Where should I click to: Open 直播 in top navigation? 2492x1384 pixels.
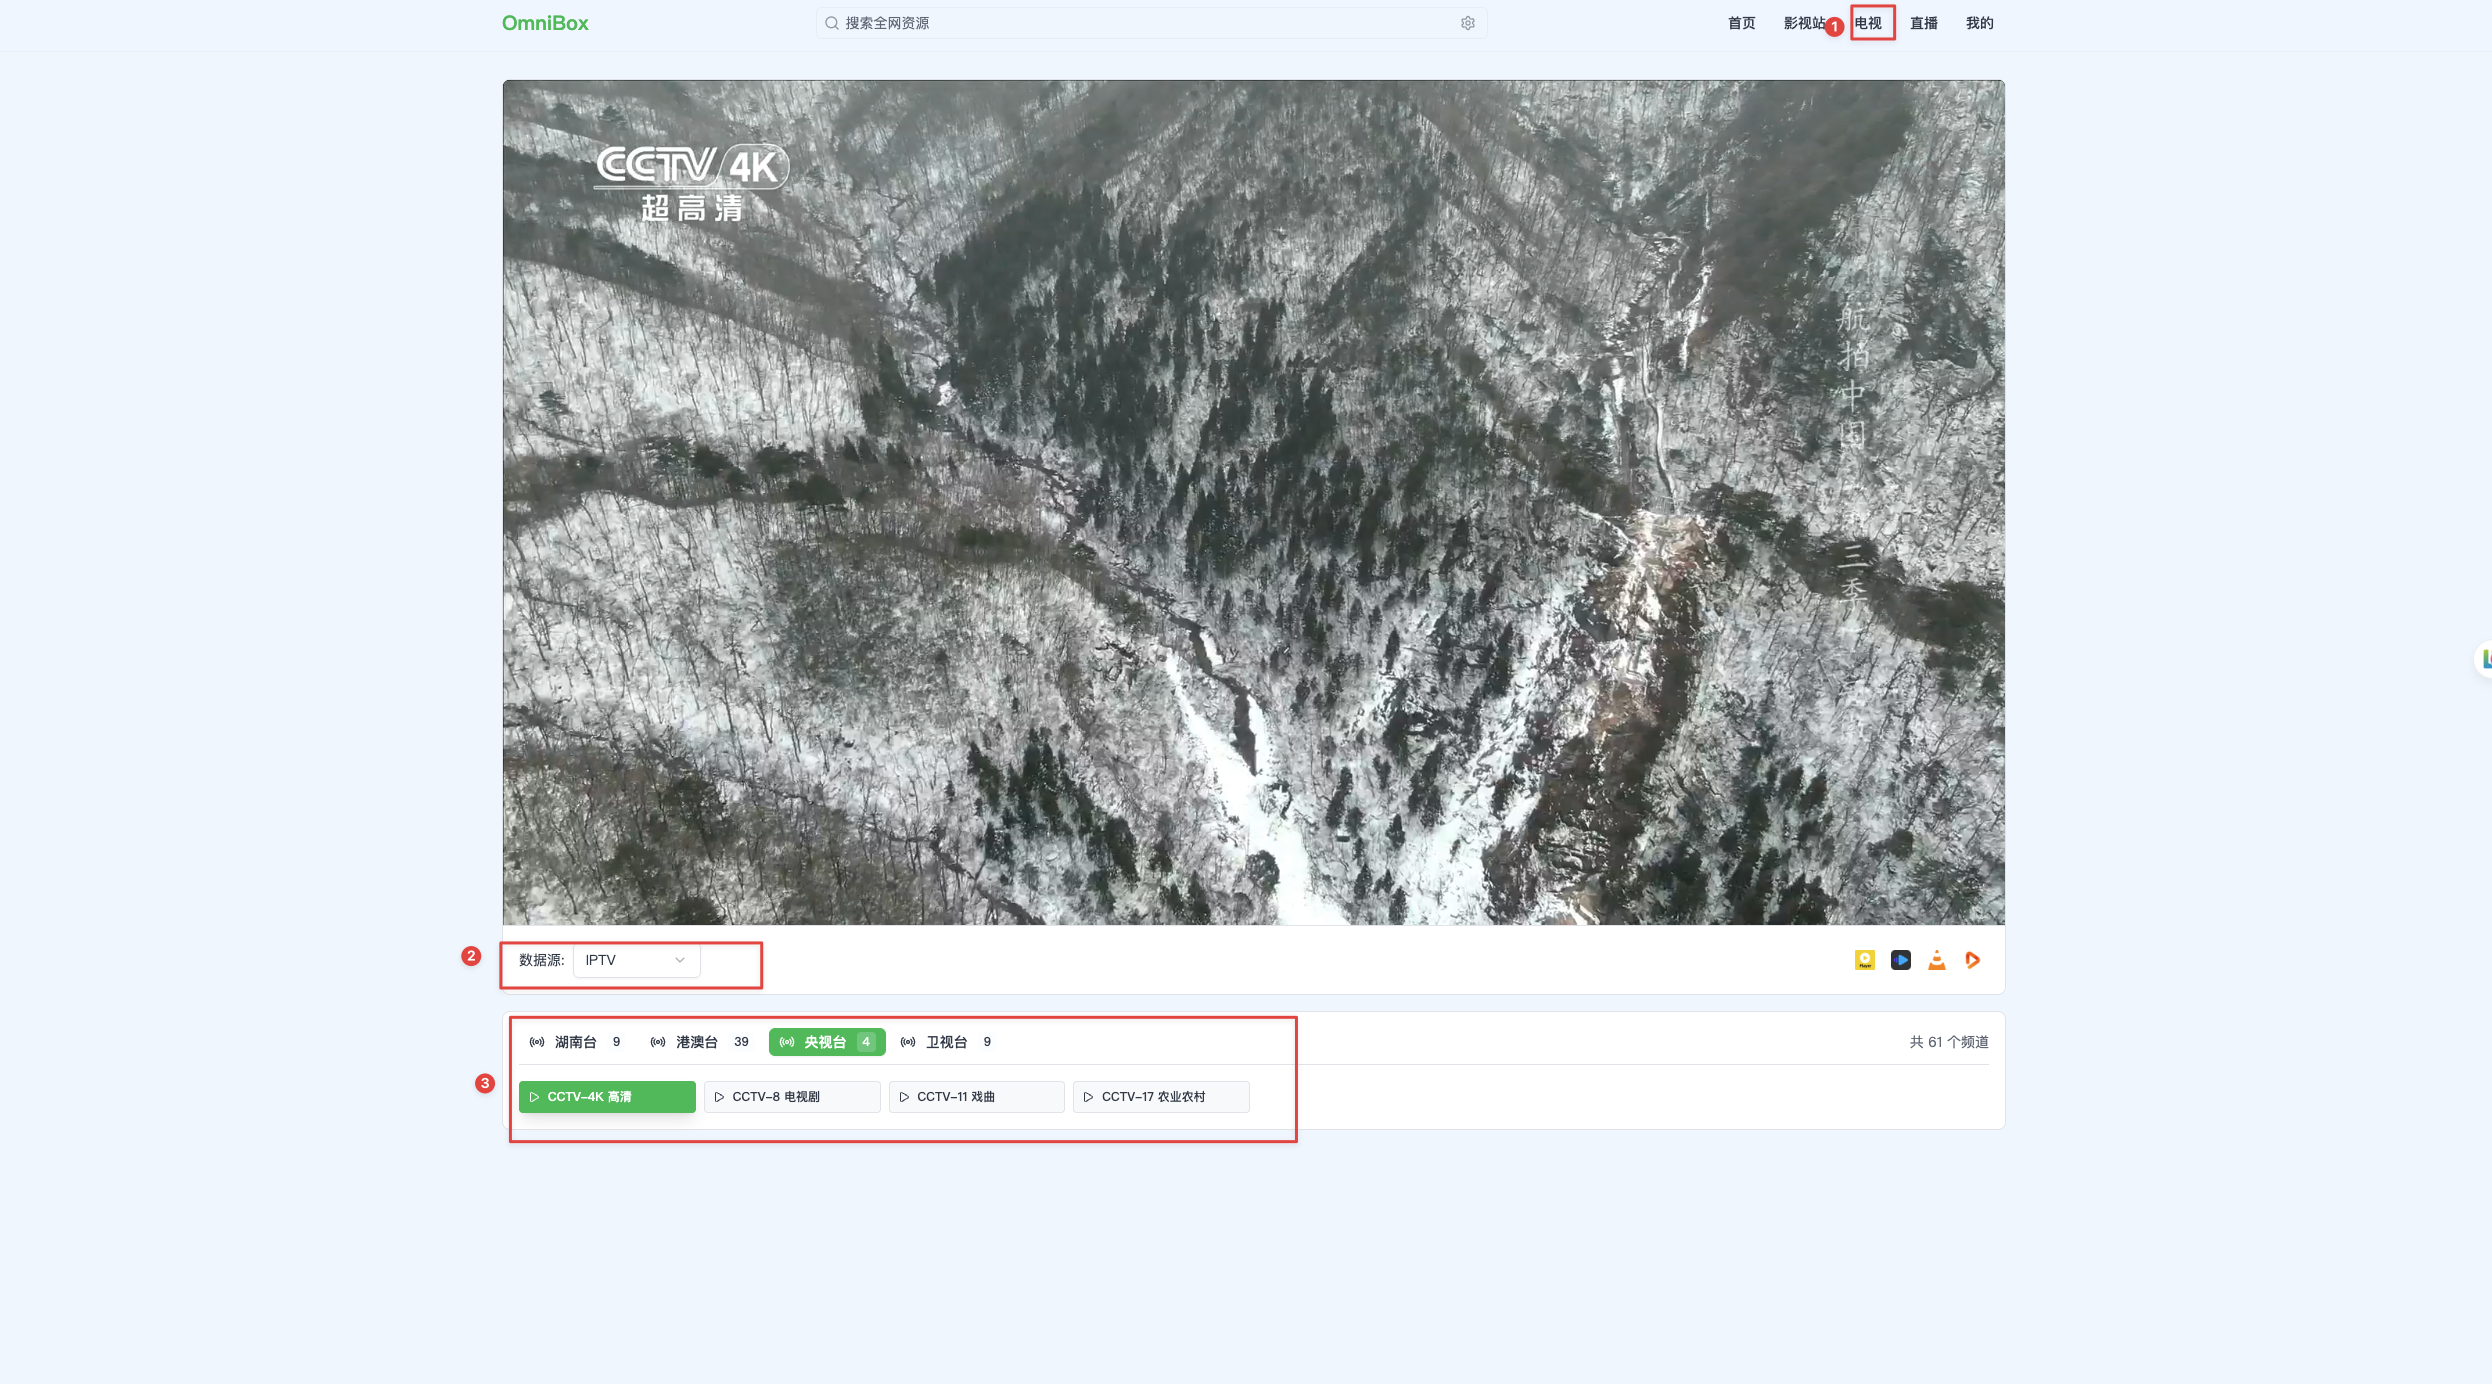1923,23
